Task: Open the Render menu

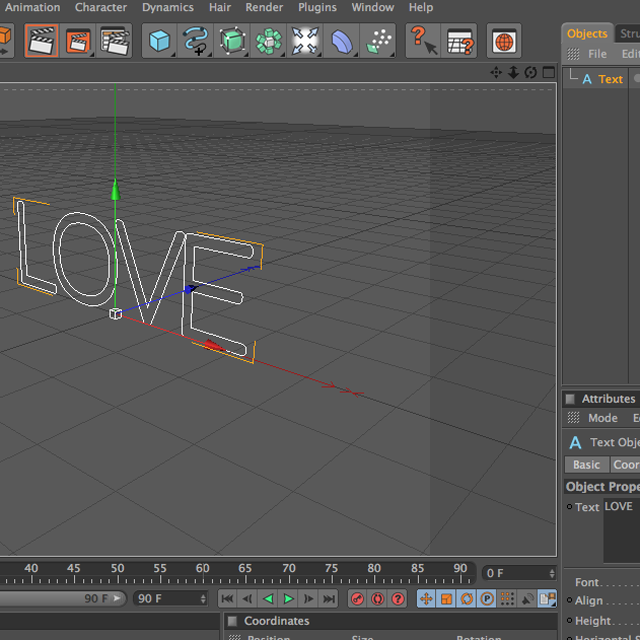Action: pos(264,7)
